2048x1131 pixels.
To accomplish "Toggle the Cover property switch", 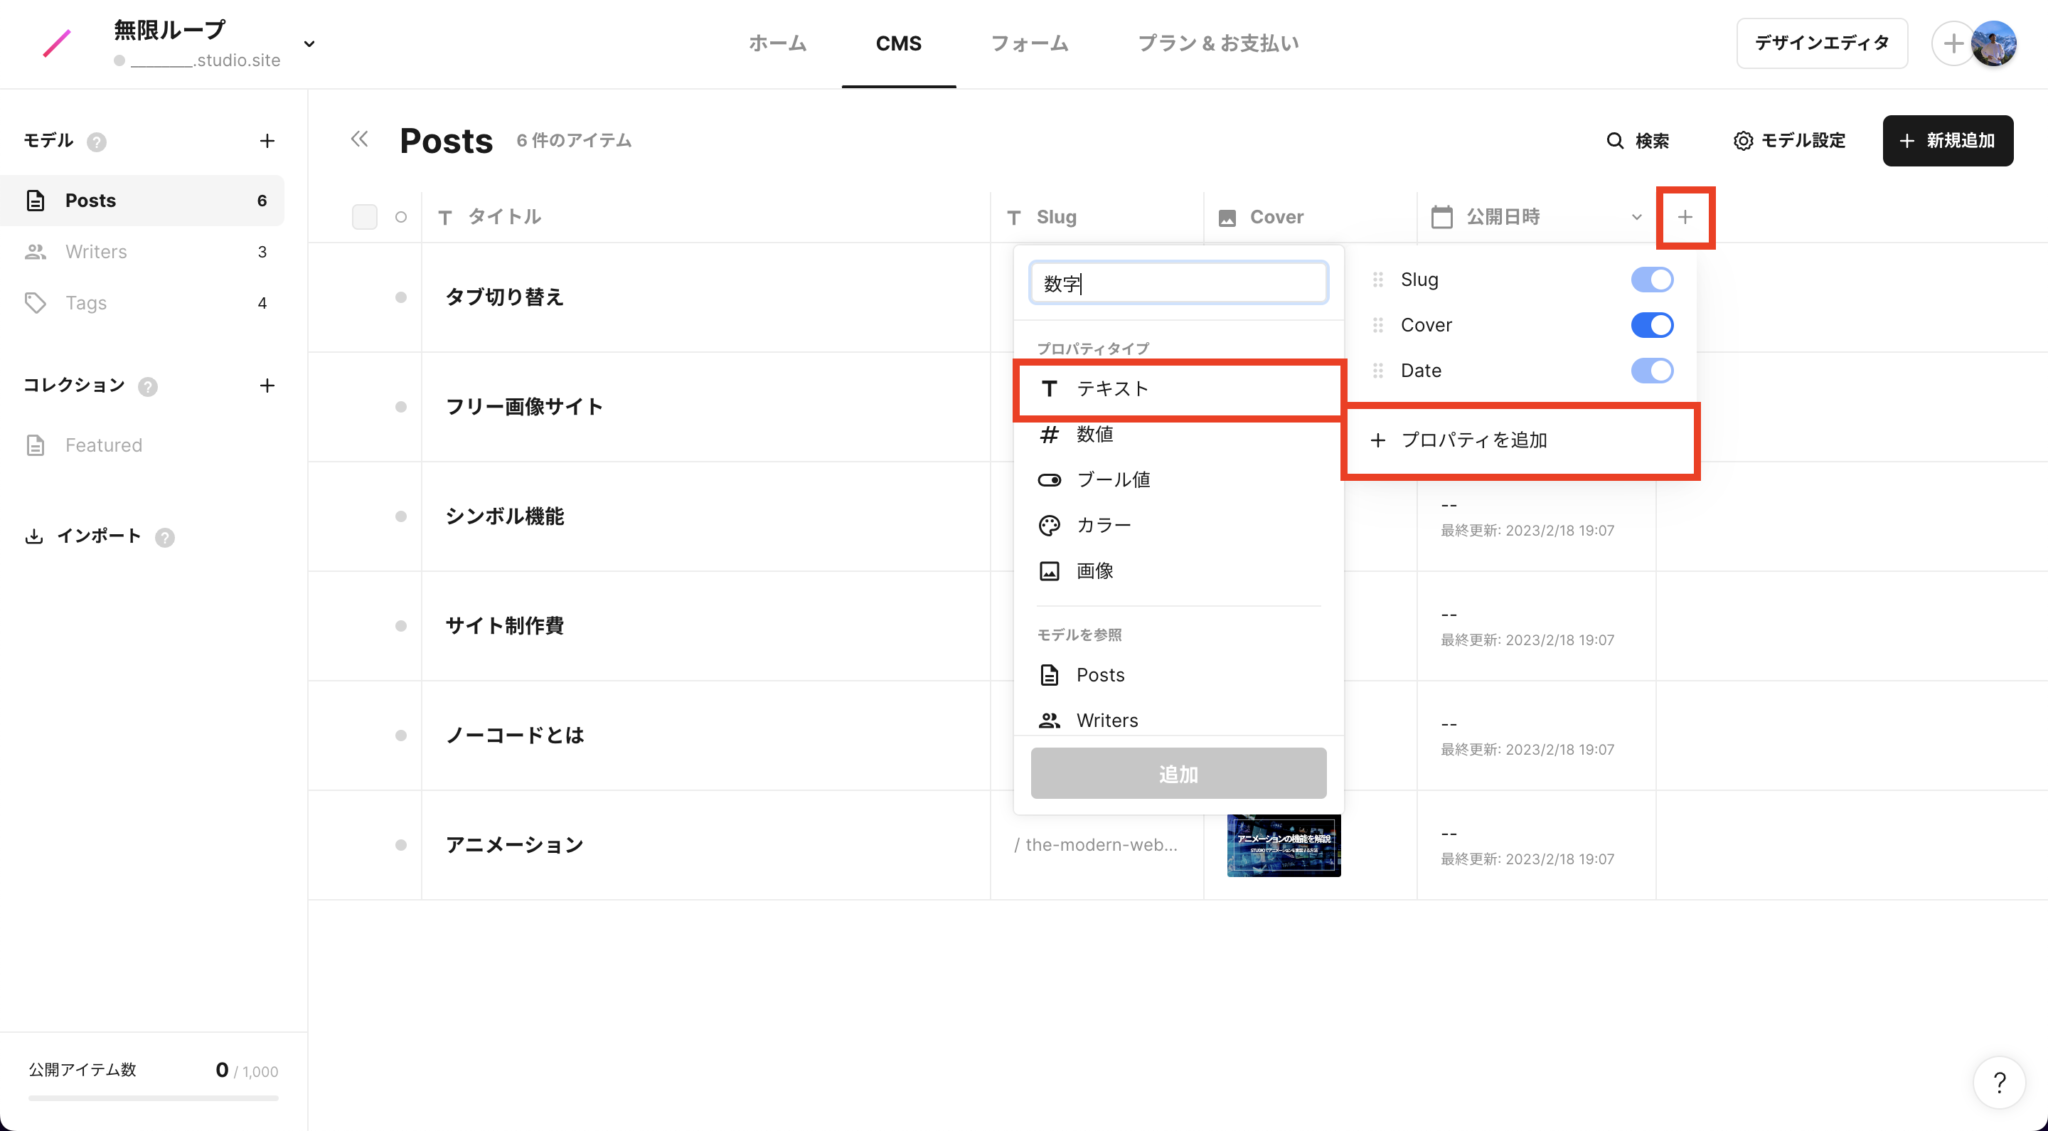I will pyautogui.click(x=1651, y=325).
